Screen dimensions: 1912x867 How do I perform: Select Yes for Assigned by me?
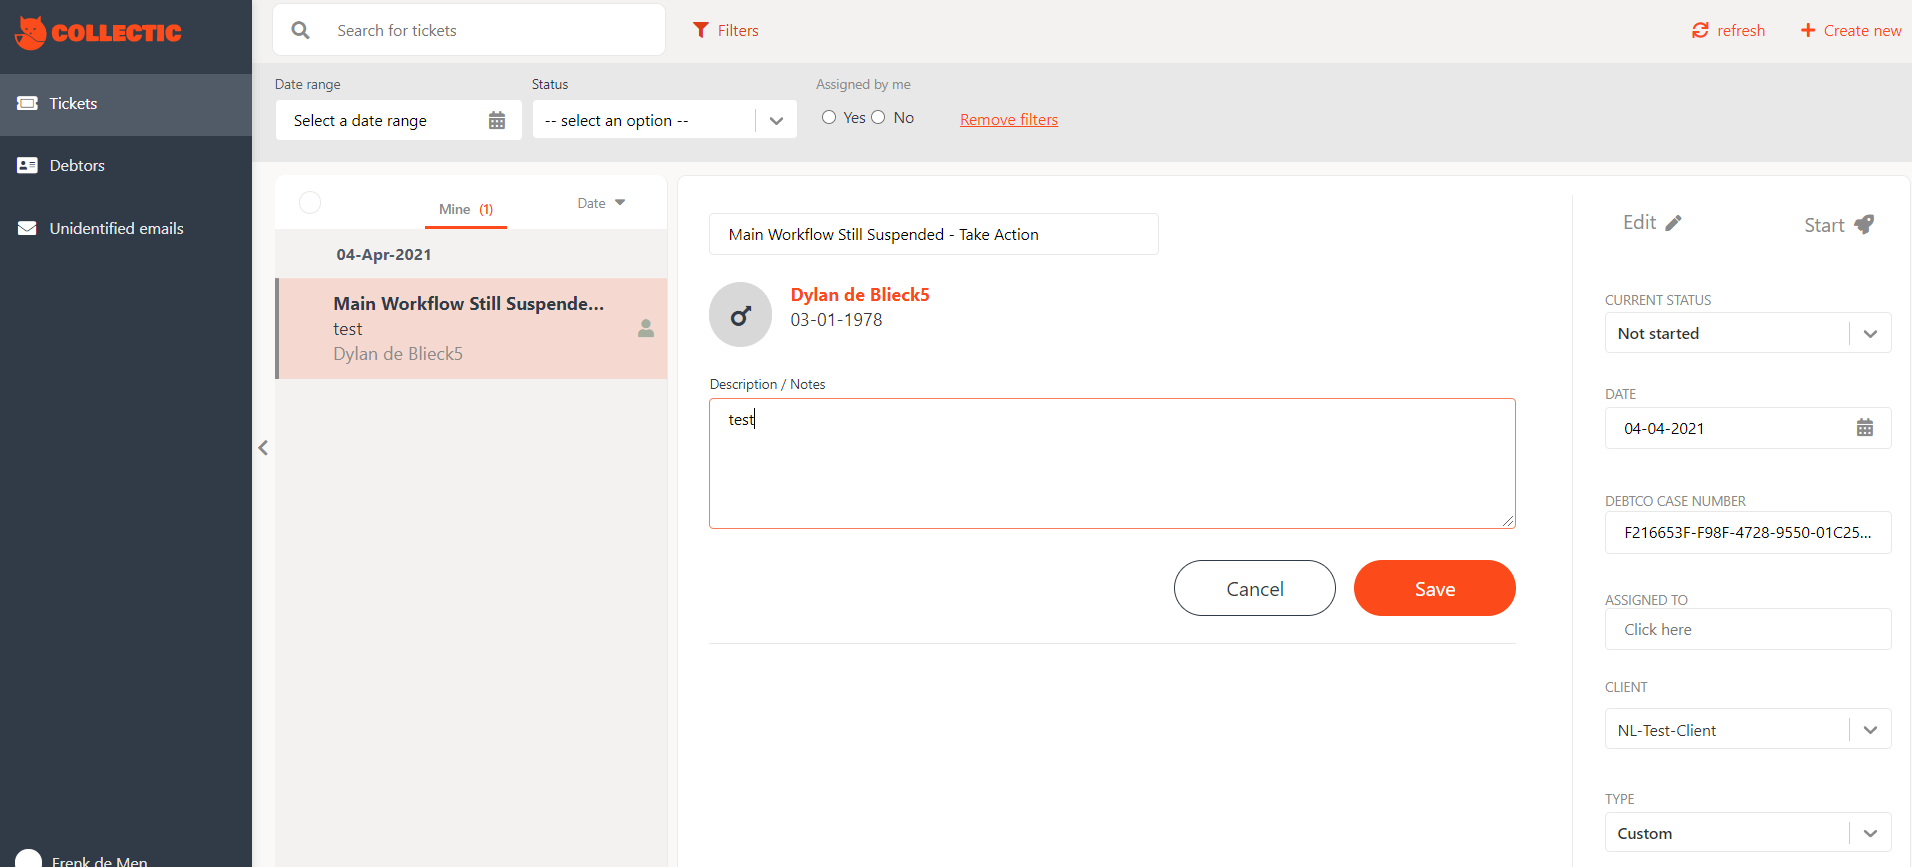829,117
